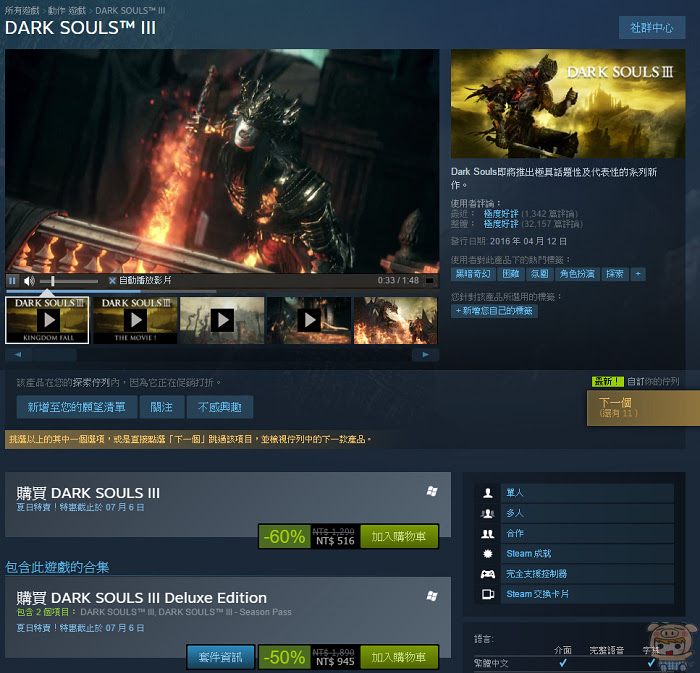Click the achievements starburst icon
700x673 pixels.
pos(488,553)
